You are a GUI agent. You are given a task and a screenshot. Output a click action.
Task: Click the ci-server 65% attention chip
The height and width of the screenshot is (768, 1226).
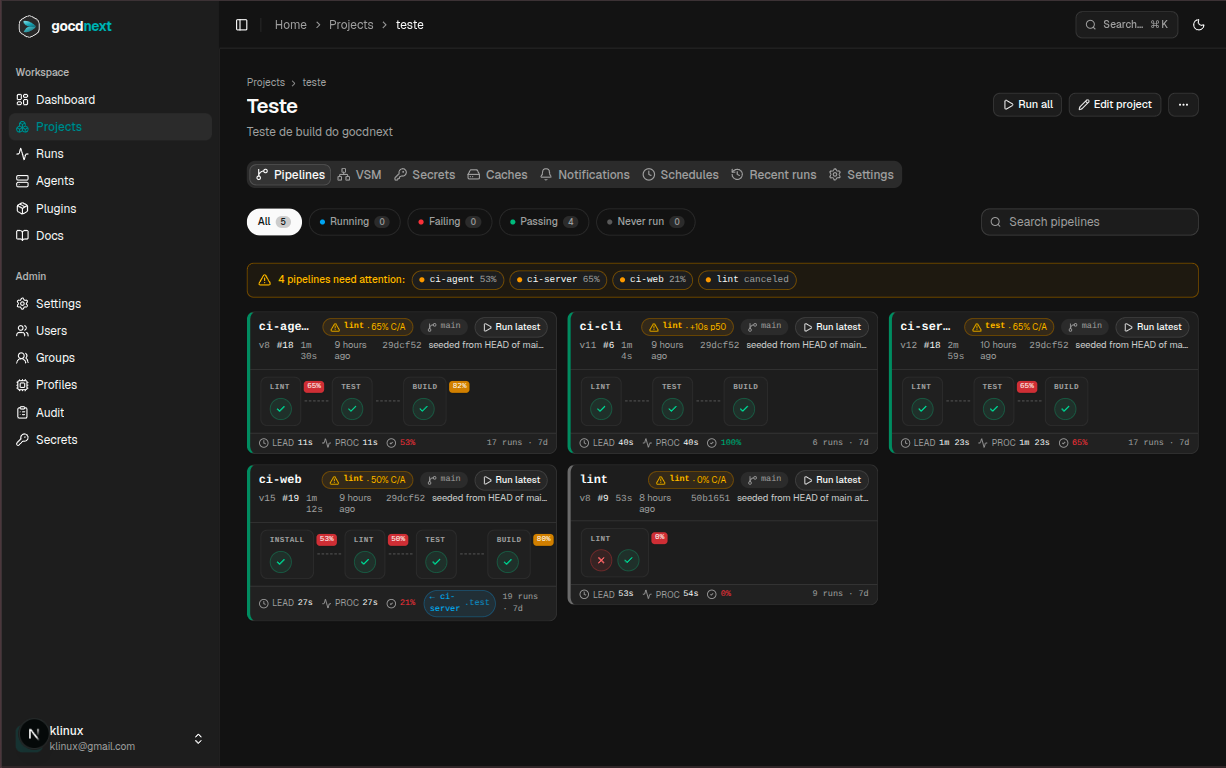(558, 280)
